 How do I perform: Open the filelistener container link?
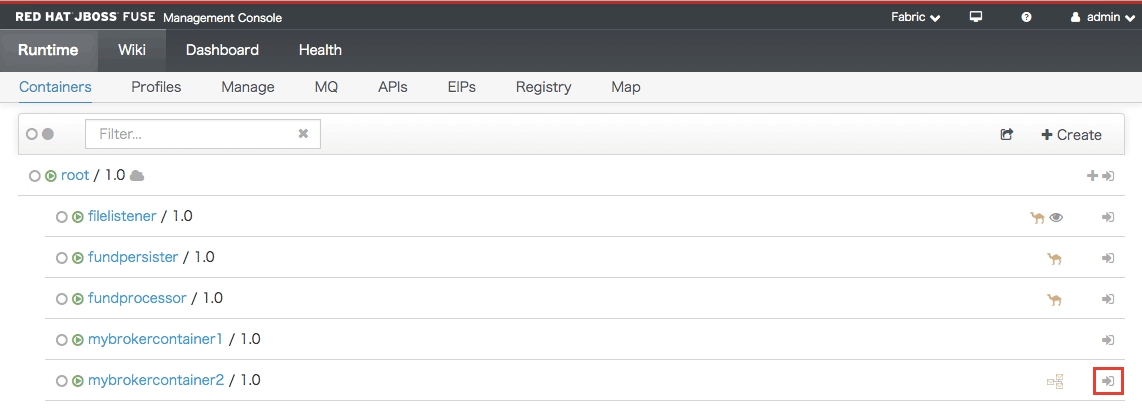pos(122,216)
